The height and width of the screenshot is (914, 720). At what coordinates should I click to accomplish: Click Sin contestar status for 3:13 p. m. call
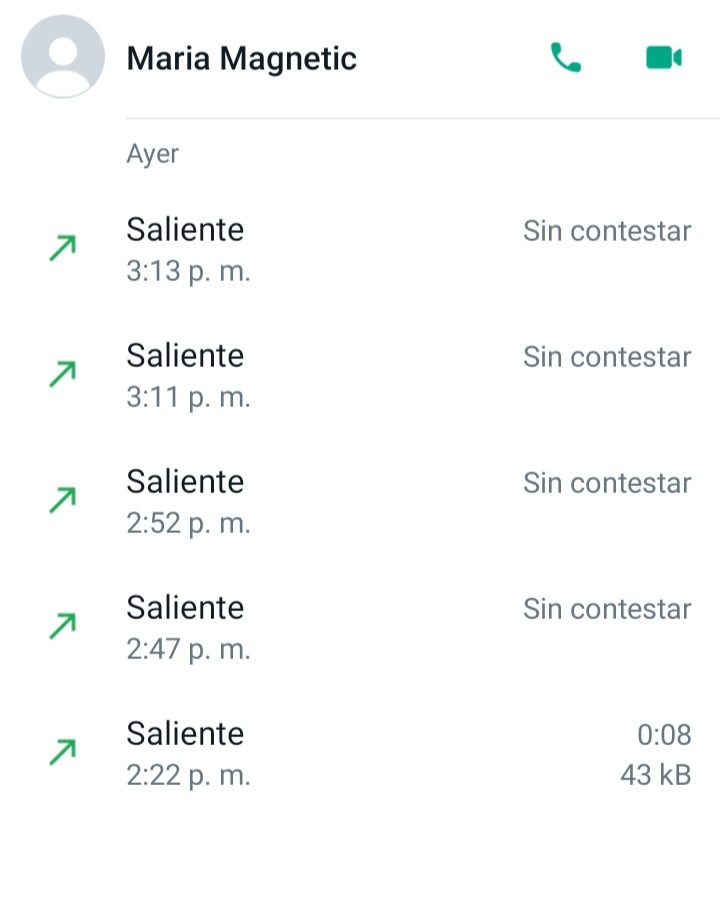607,231
